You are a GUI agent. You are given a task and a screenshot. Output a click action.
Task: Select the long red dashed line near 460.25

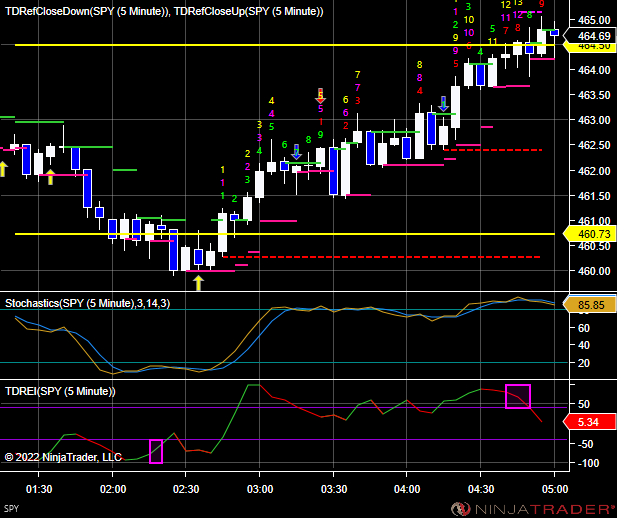(382, 257)
